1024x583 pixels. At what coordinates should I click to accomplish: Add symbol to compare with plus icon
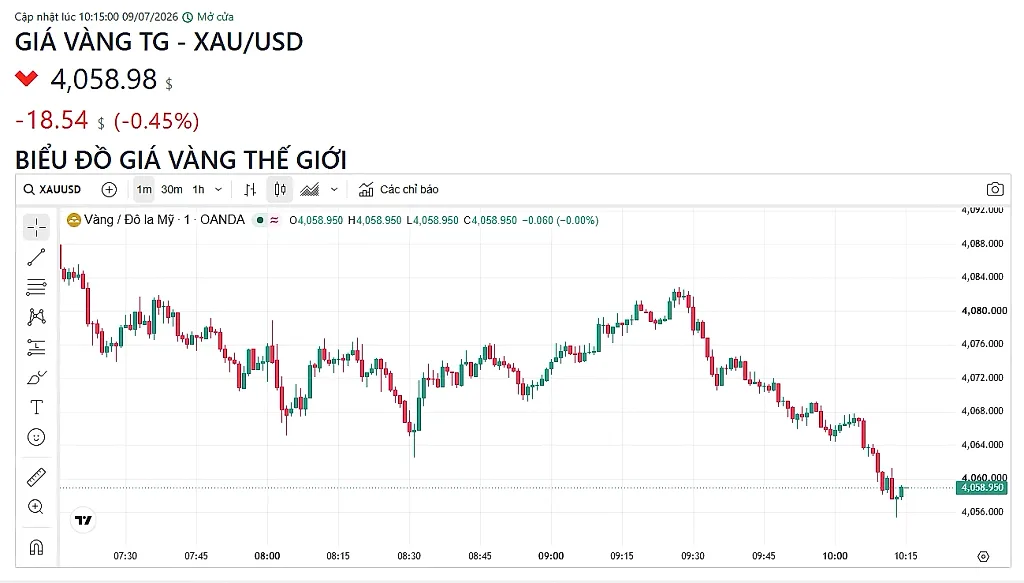[x=109, y=189]
